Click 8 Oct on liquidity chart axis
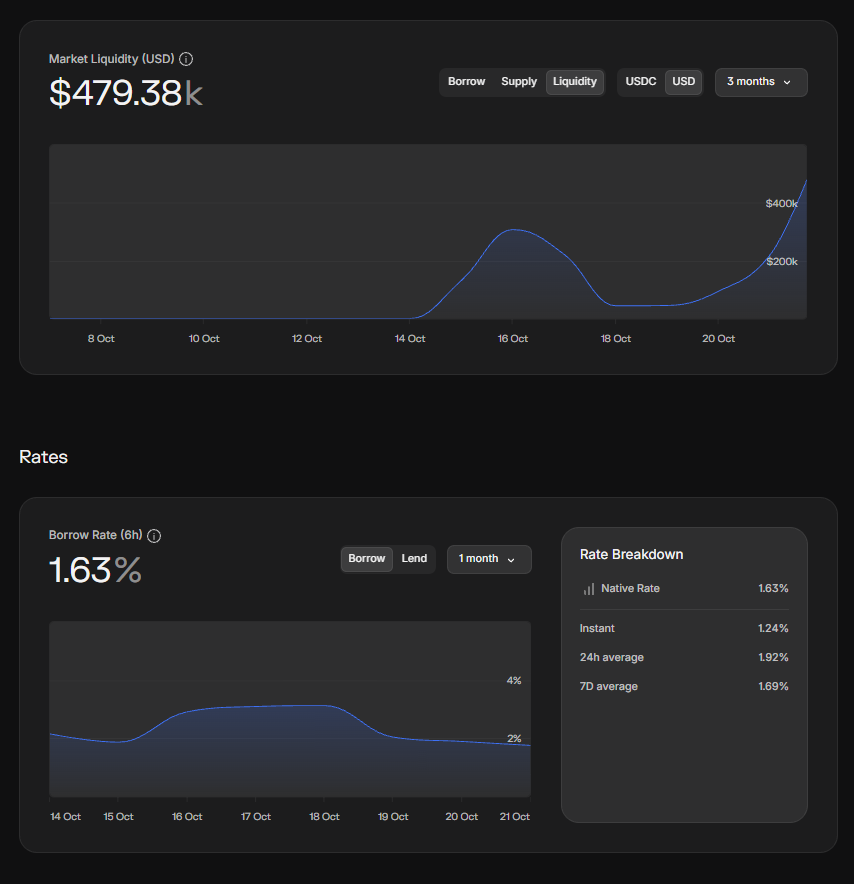Screen dimensions: 854x884 (x=101, y=339)
